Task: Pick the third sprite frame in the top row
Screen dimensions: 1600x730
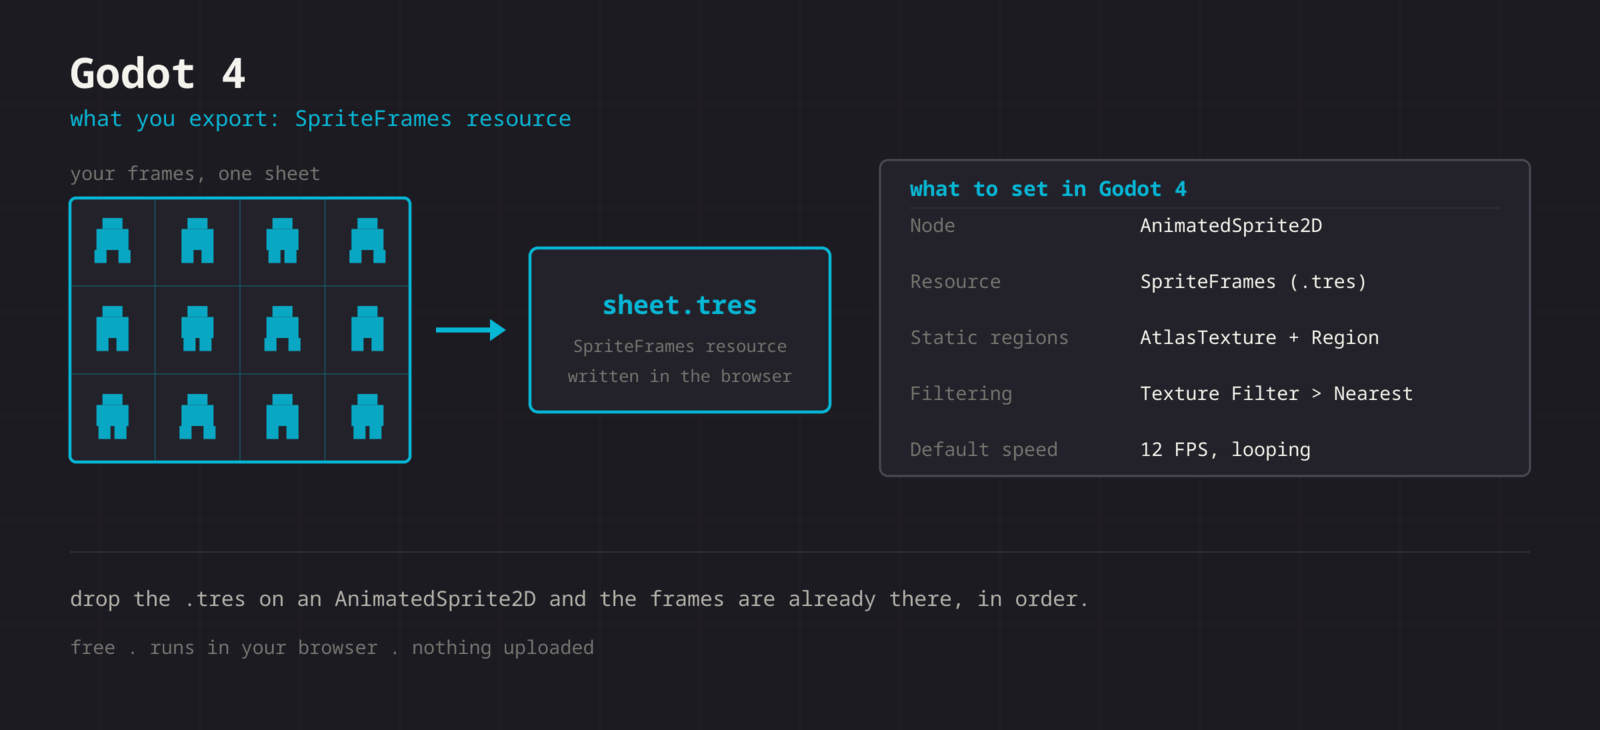Action: pyautogui.click(x=282, y=241)
